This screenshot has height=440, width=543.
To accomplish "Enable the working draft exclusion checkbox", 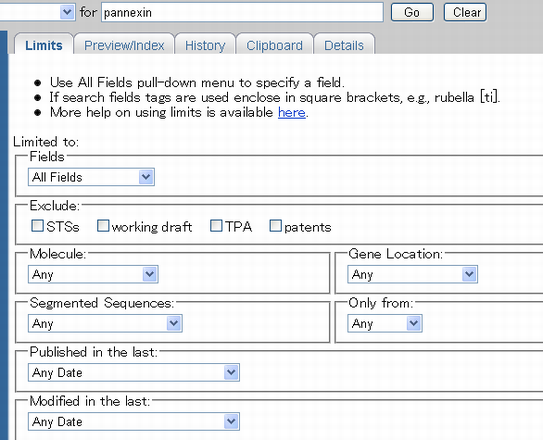I will (103, 226).
